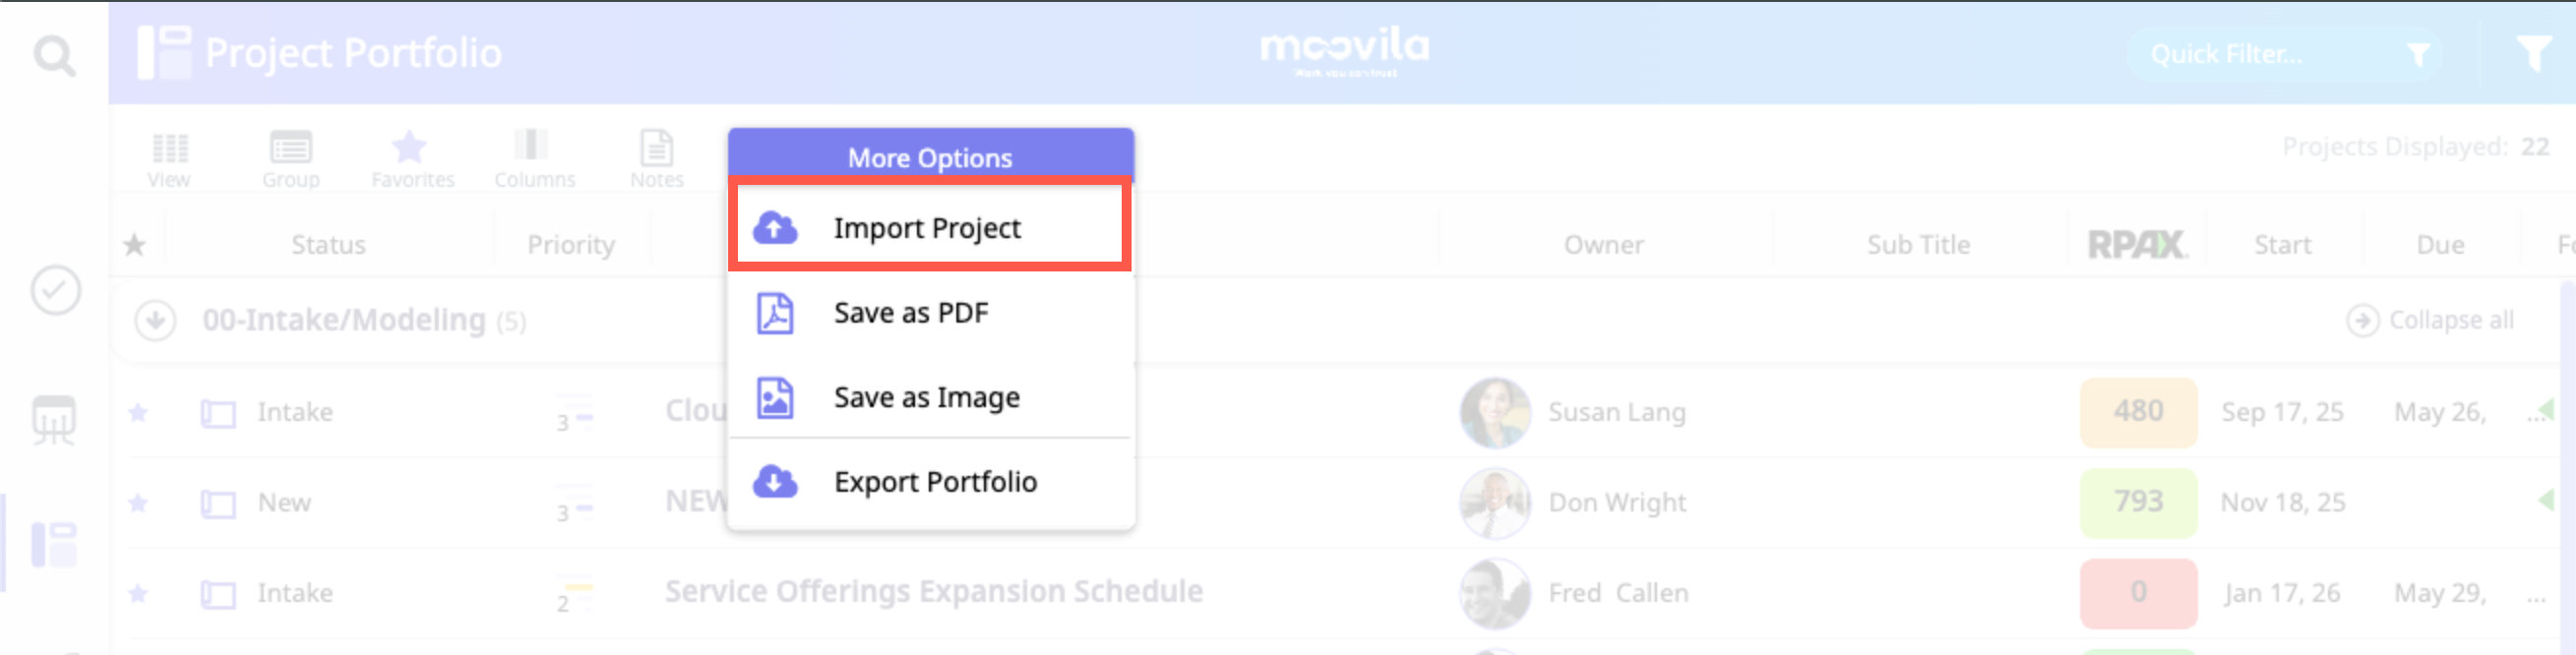Click Export Portfolio option
Screen dimensions: 2576x655
coord(934,482)
